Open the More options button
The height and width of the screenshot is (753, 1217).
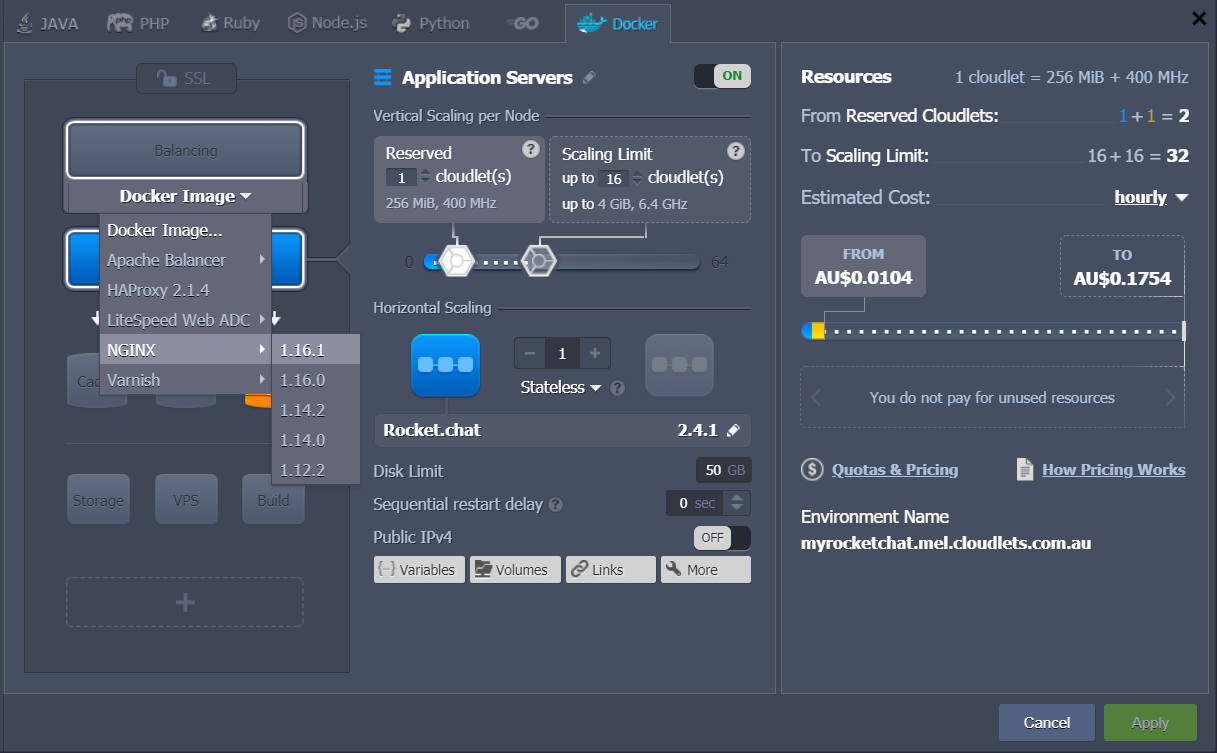(x=706, y=570)
